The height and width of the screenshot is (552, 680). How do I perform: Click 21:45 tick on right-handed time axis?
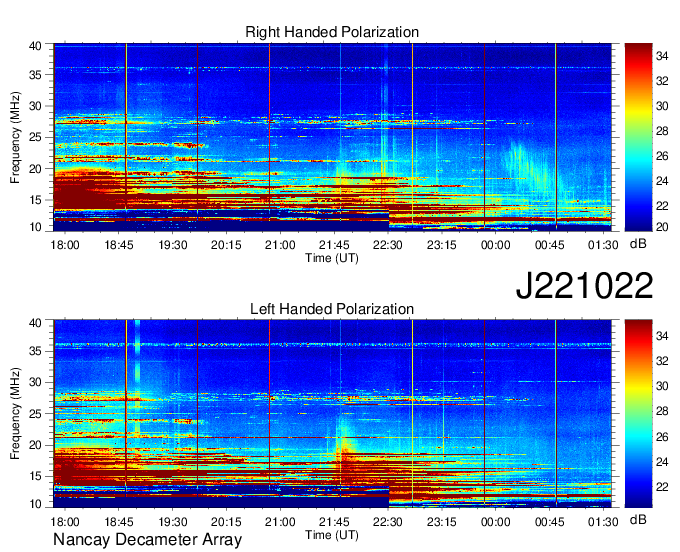click(334, 245)
